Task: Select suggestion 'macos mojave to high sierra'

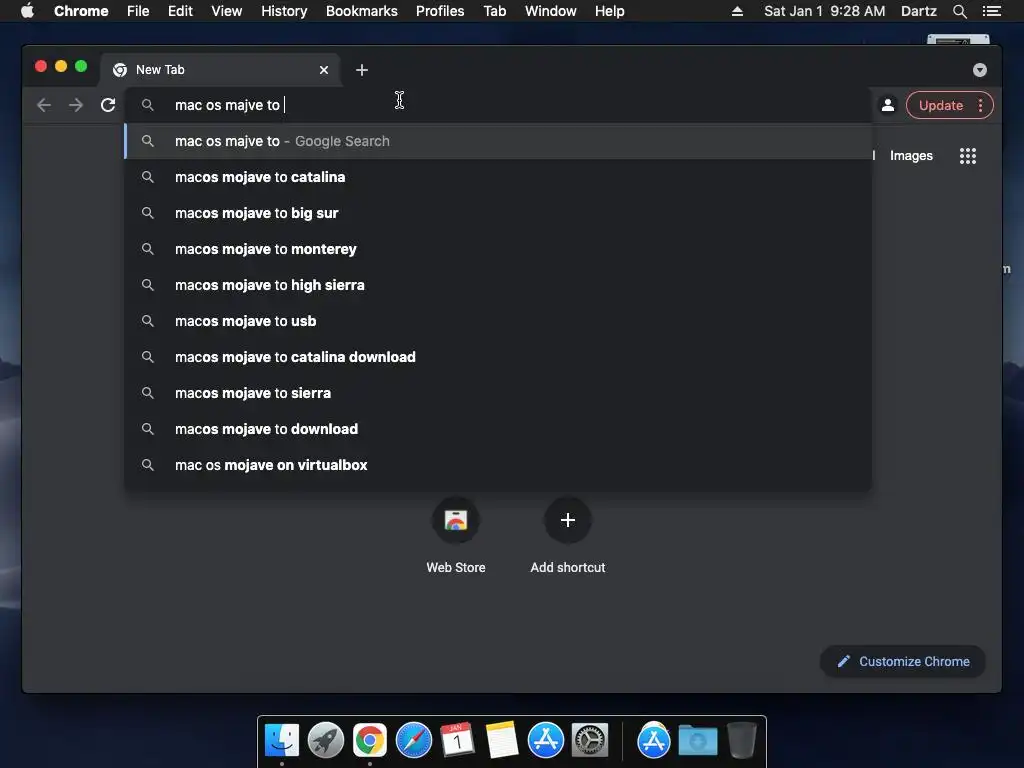Action: [x=498, y=285]
